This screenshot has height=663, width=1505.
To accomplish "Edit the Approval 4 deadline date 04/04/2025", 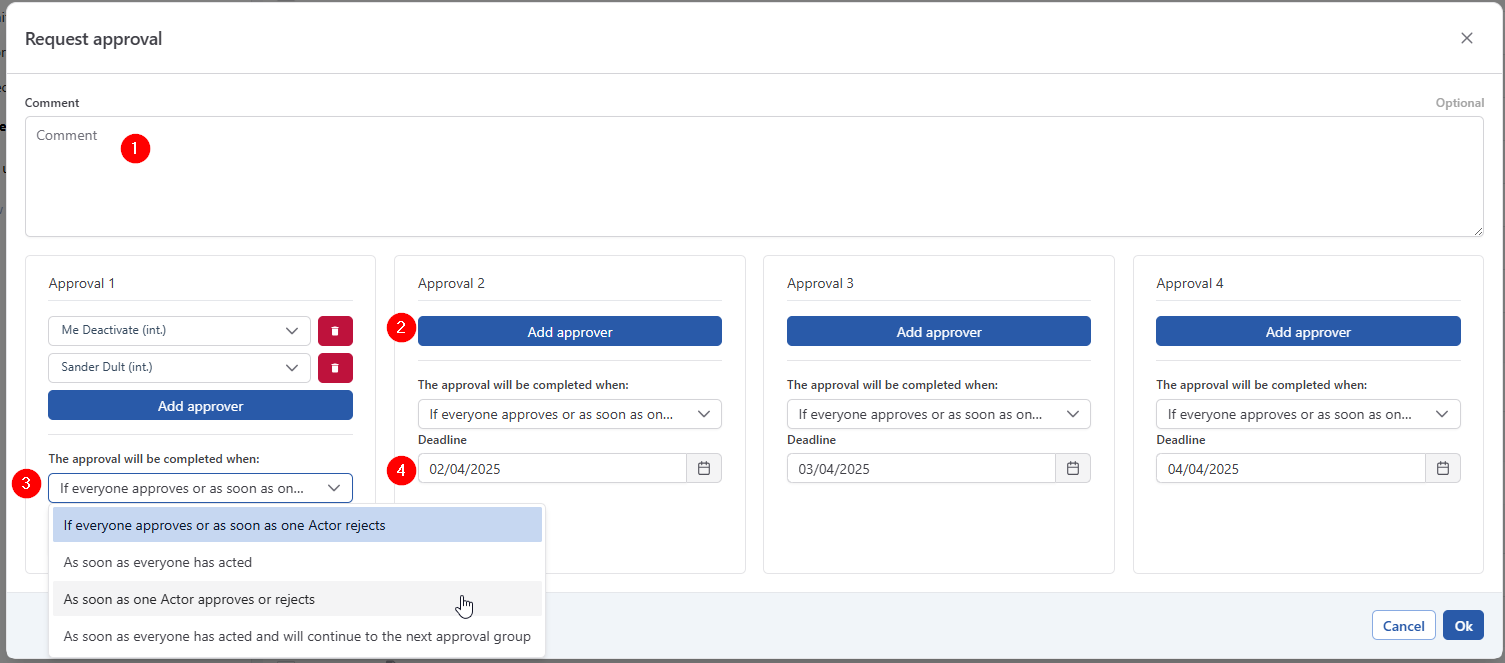I will [x=1291, y=468].
